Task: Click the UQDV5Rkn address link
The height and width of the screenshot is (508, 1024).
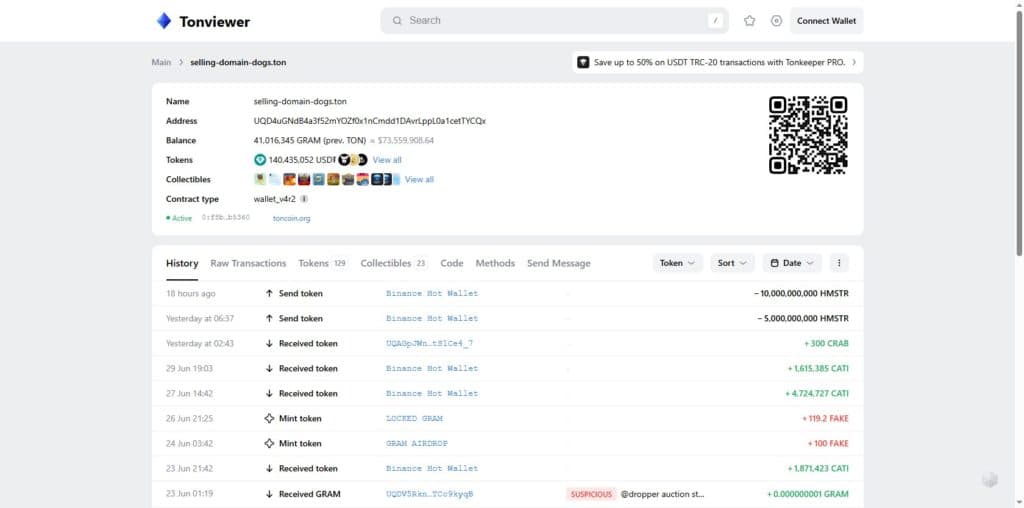Action: [429, 494]
